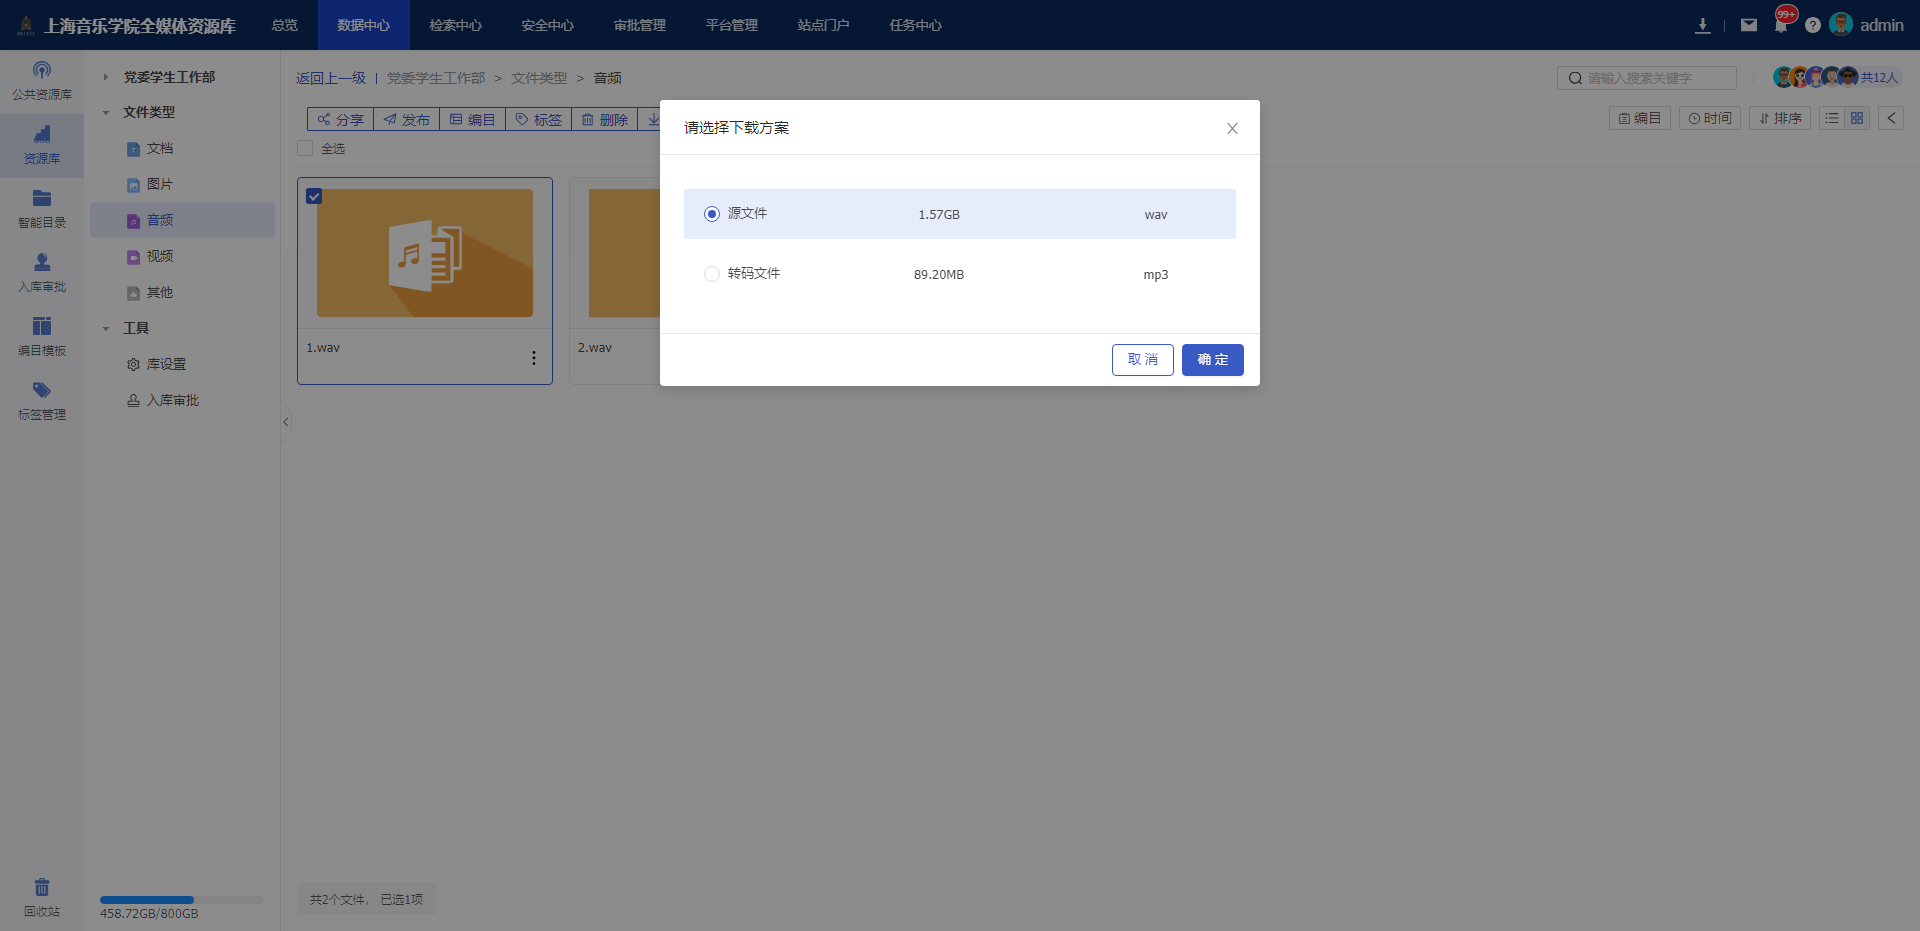Screen dimensions: 1920x931
Task: Select the 源文件 radio option
Action: click(x=712, y=214)
